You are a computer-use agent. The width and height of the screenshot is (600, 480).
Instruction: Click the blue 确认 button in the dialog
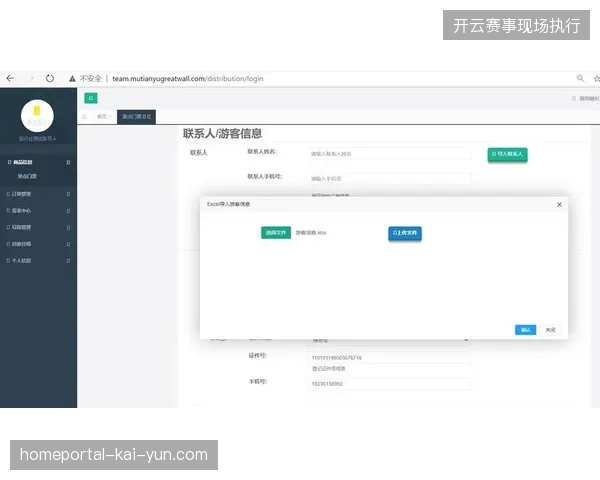[x=525, y=330]
